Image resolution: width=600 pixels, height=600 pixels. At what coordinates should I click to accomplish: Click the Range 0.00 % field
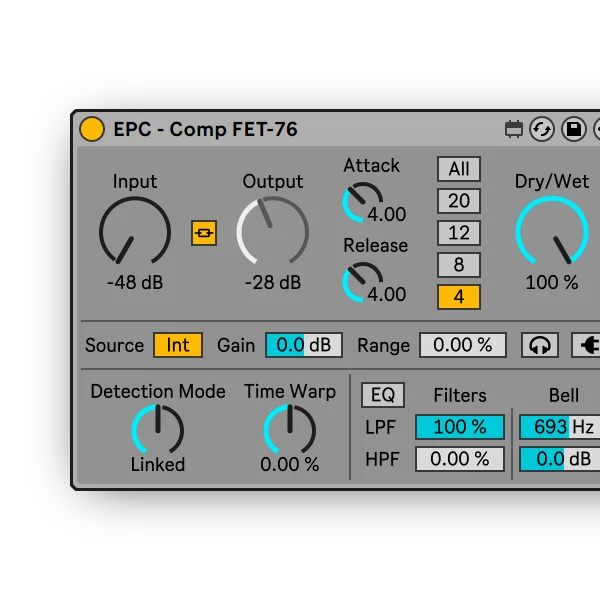(x=463, y=345)
